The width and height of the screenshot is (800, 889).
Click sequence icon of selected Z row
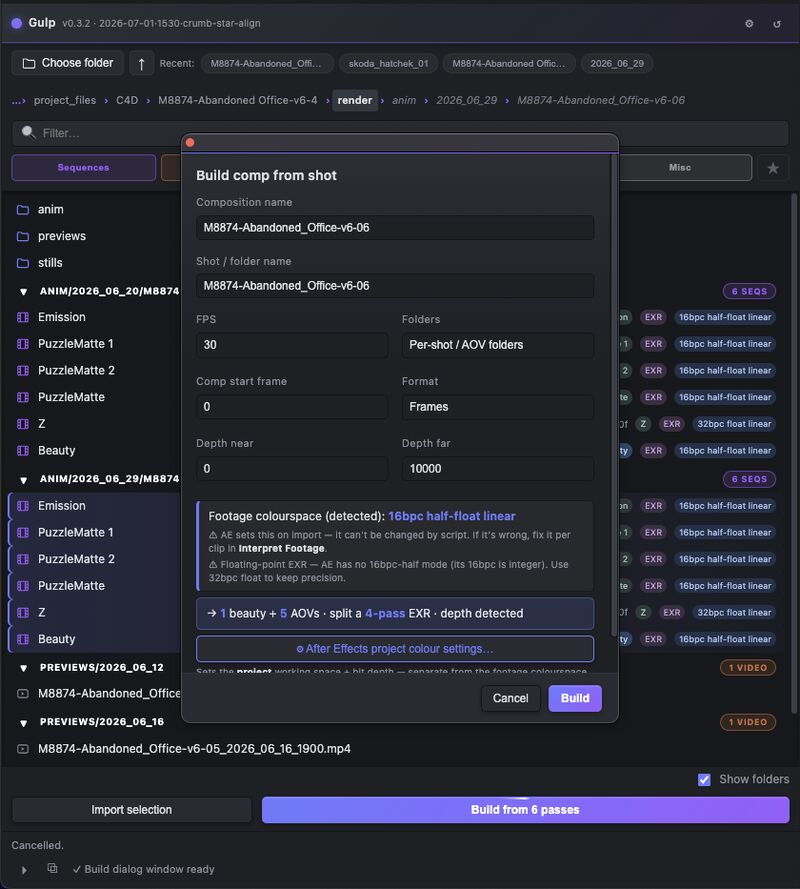pos(23,613)
